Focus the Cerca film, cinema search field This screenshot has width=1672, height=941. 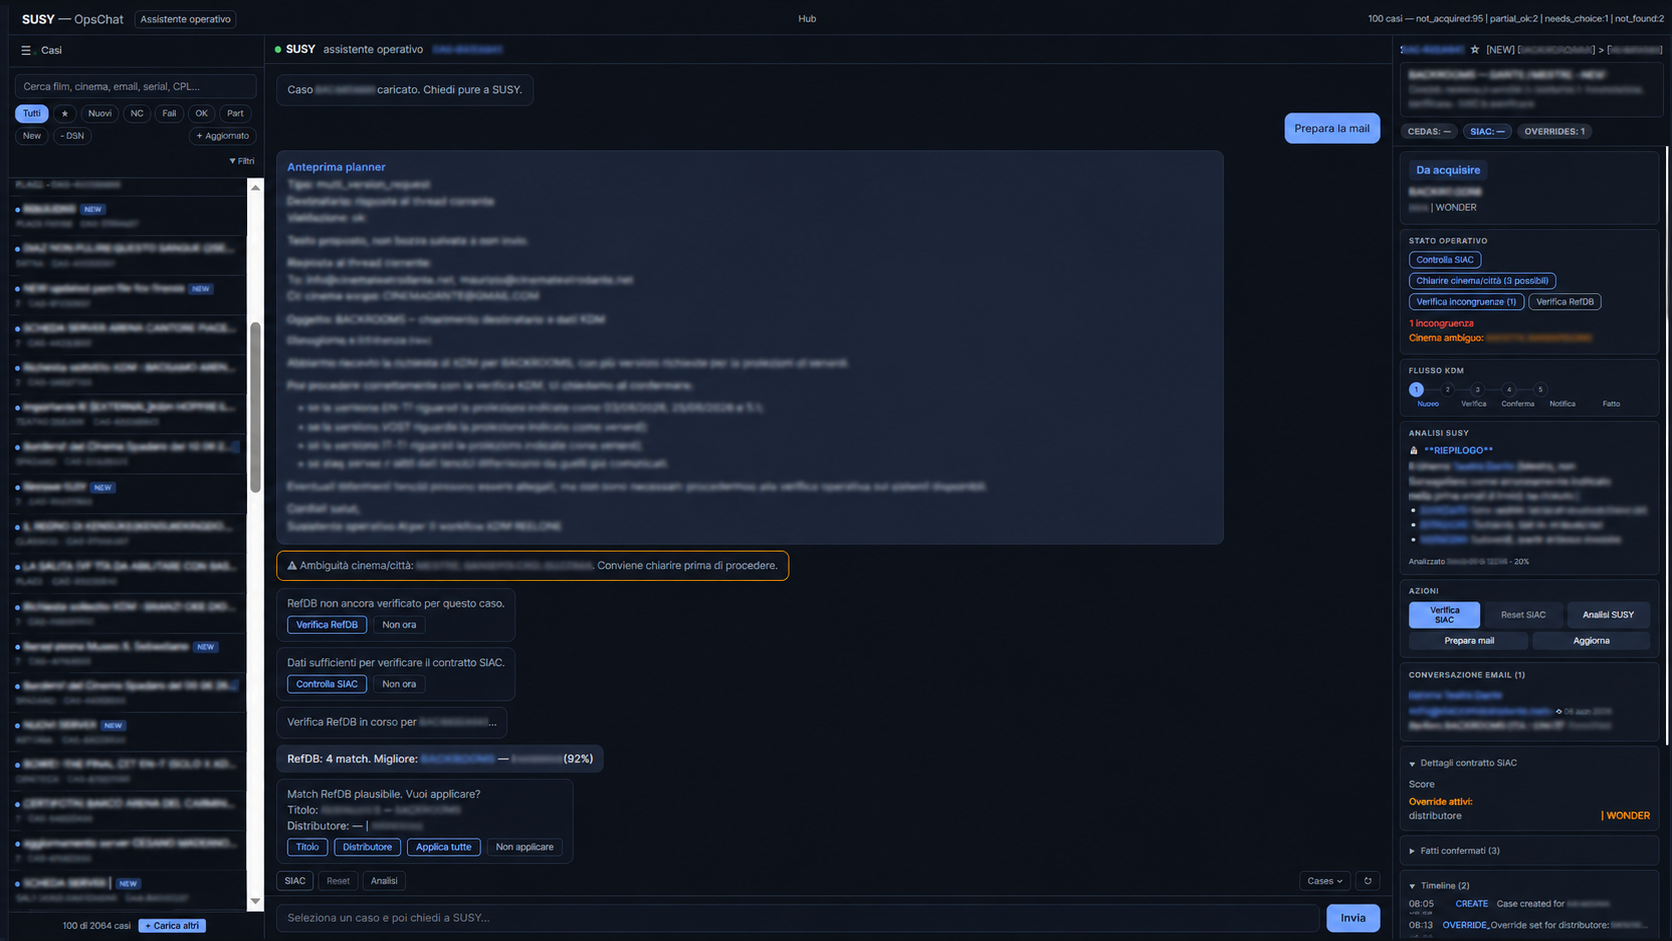click(x=135, y=87)
